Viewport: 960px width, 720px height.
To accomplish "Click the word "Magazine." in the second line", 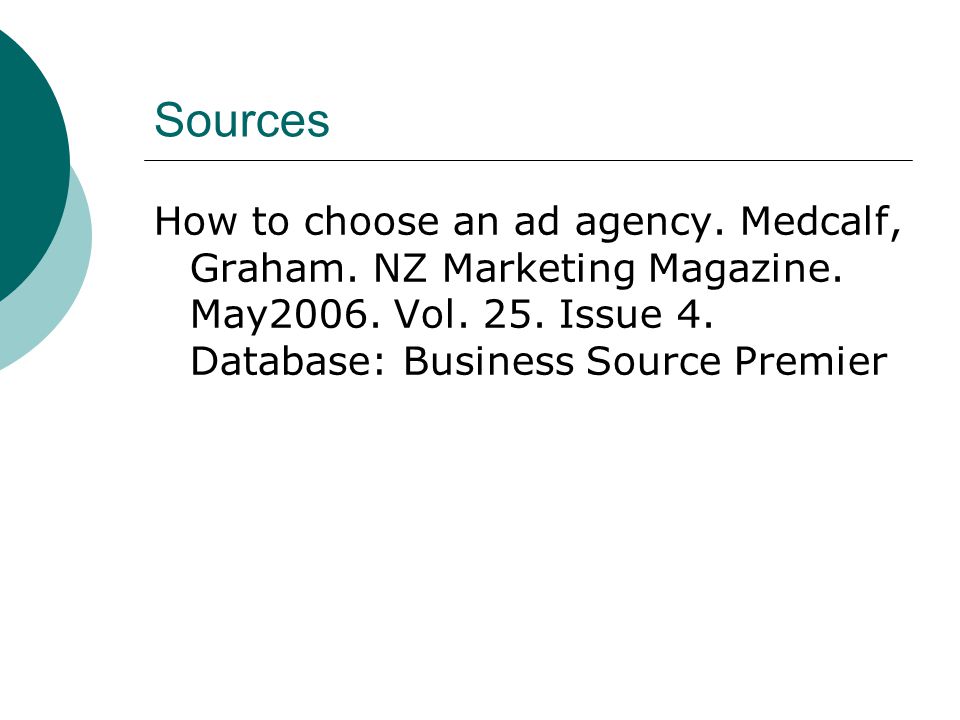I will pos(746,271).
